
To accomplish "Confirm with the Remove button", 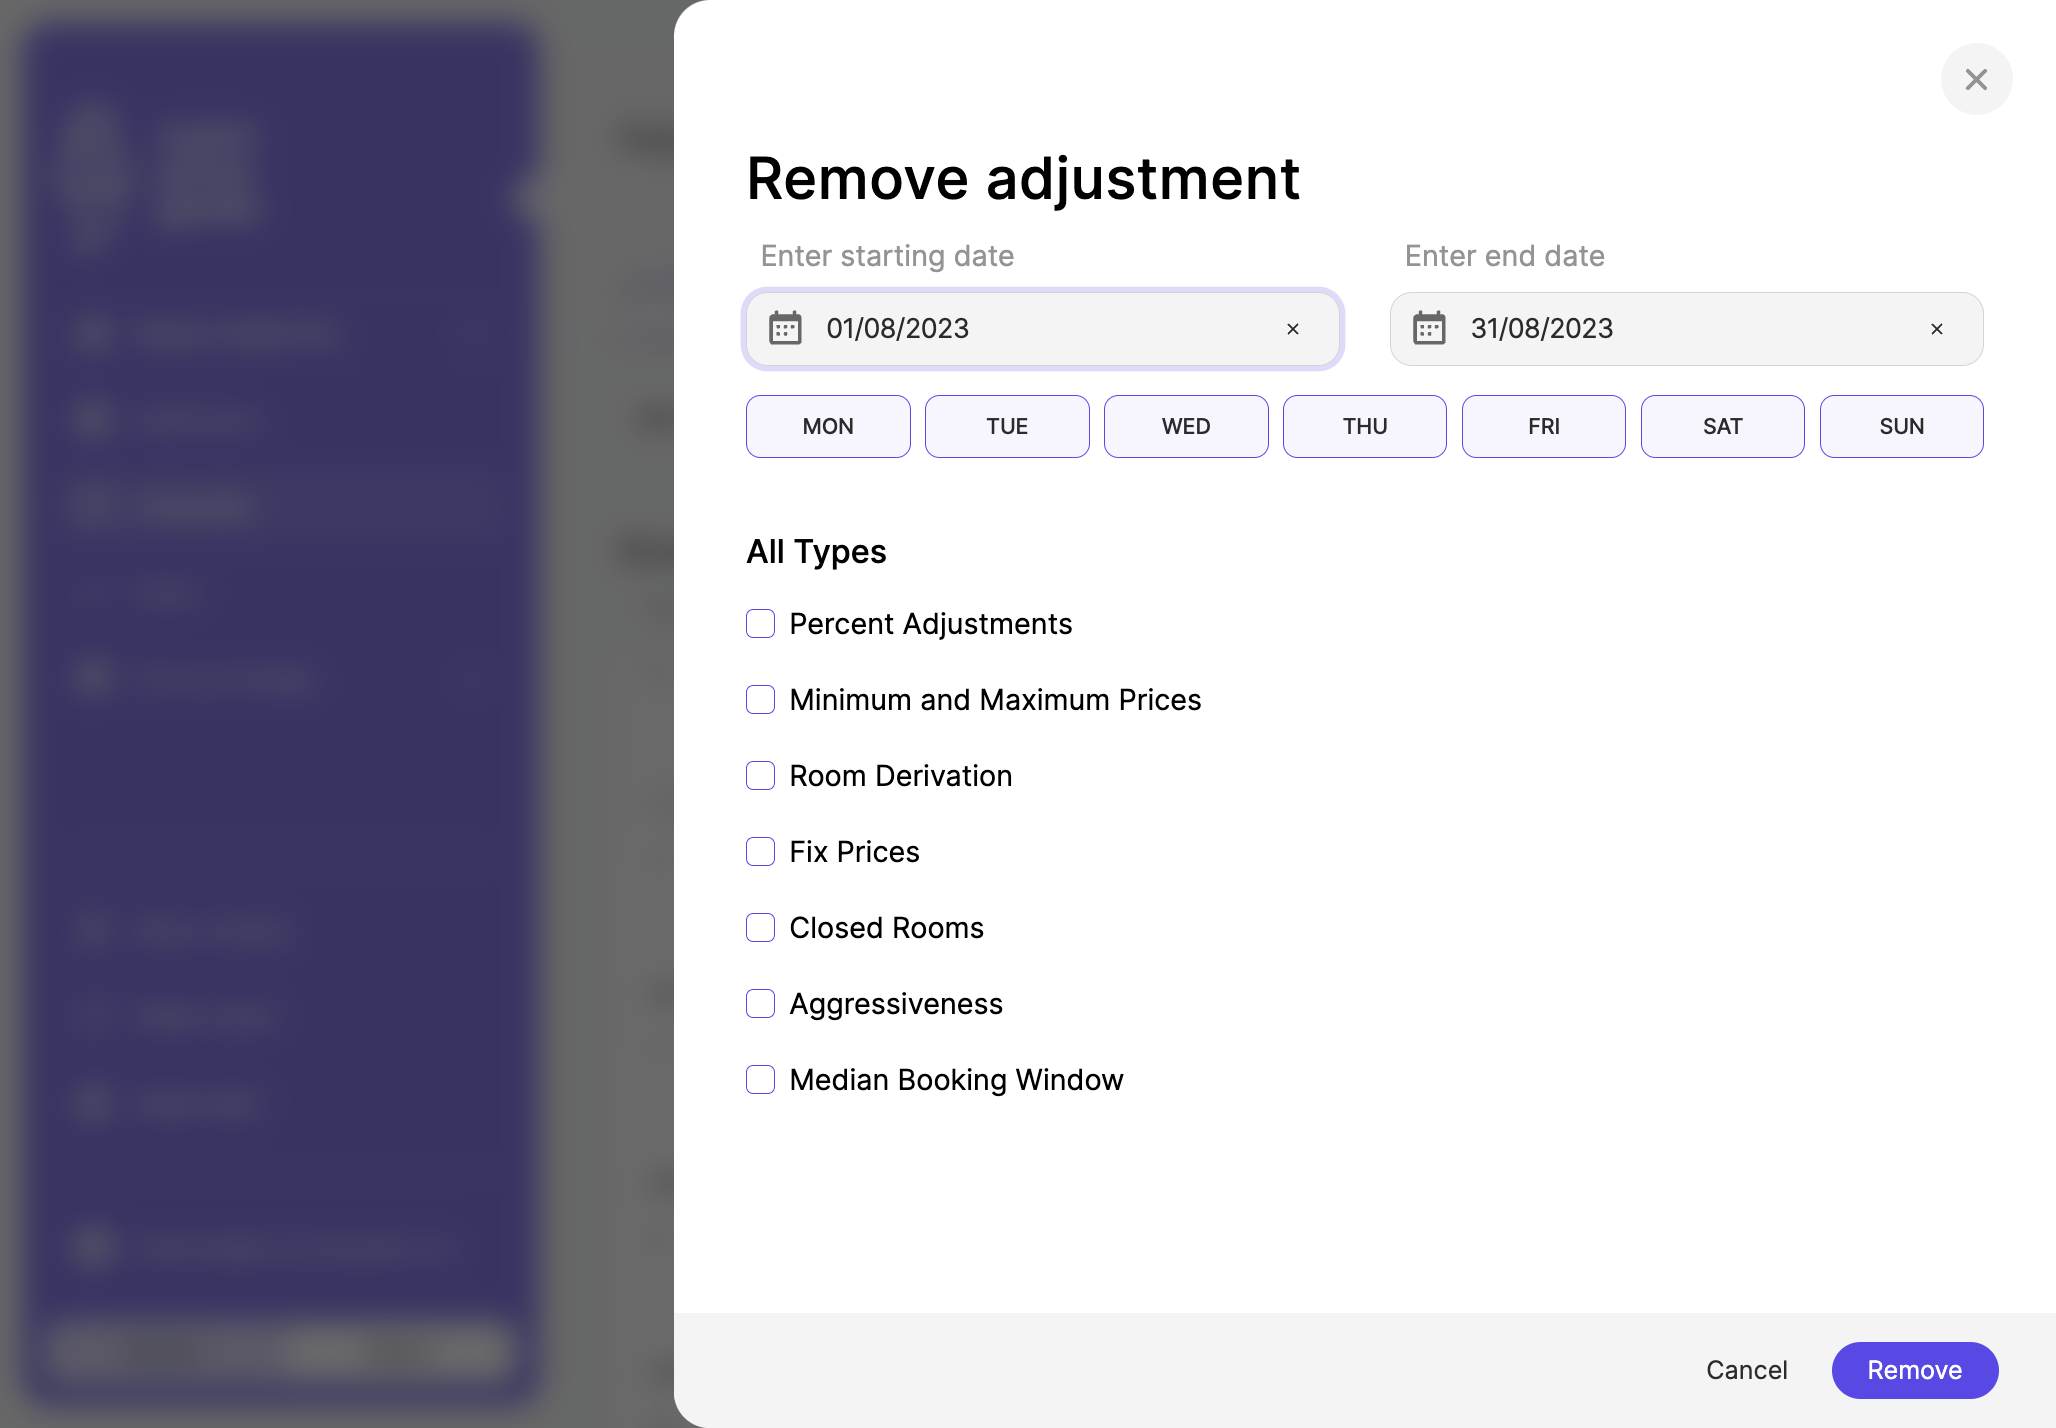I will click(1915, 1370).
